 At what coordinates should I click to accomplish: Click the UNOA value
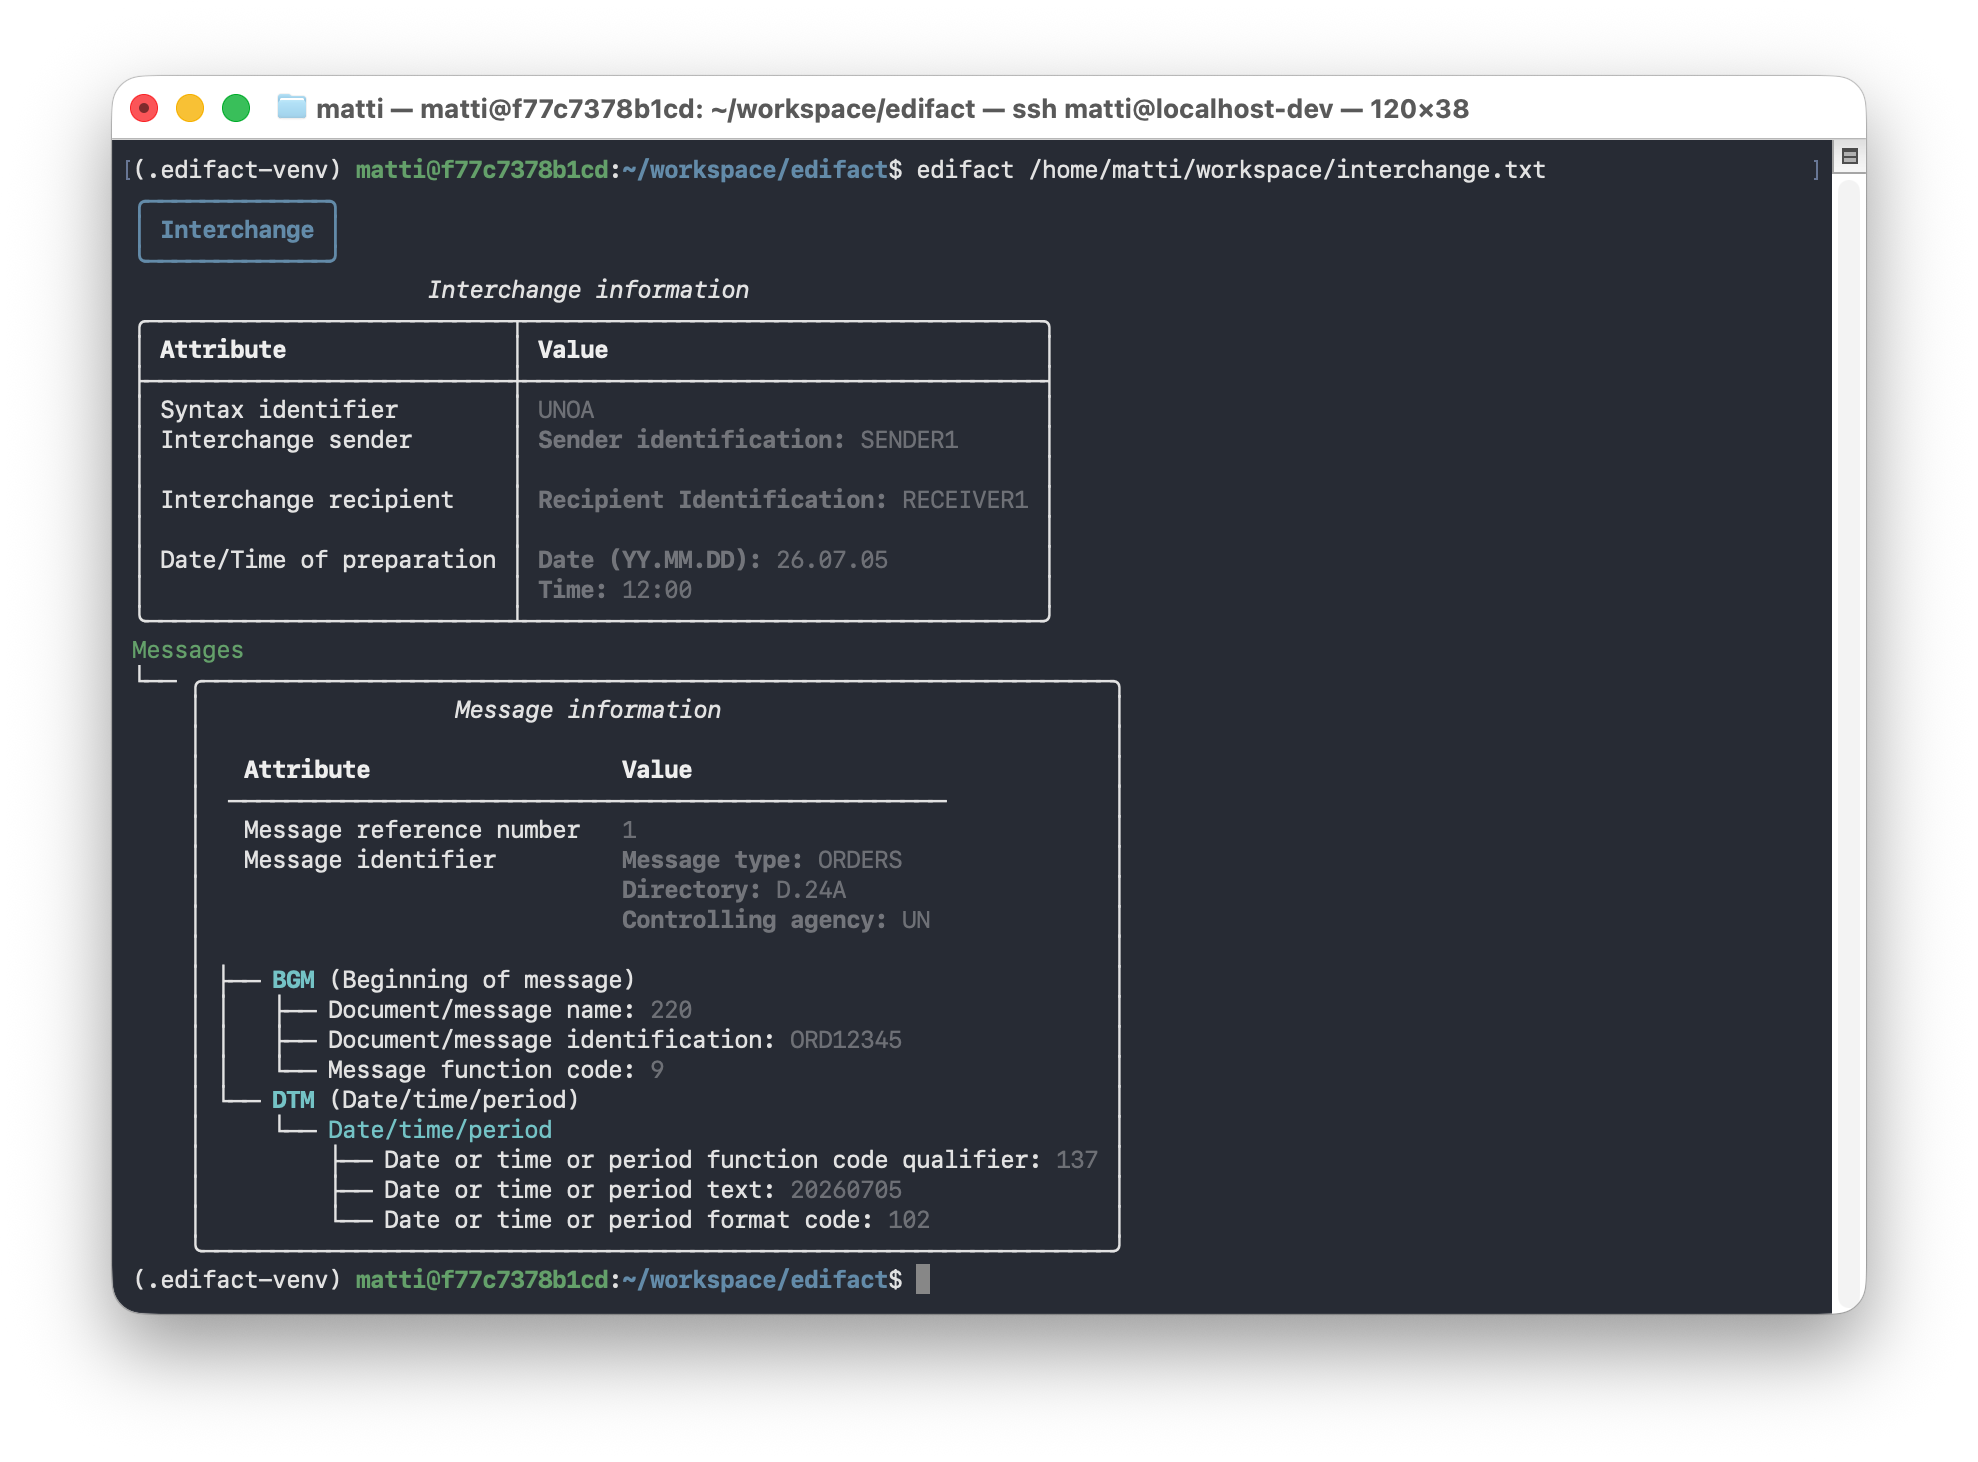566,410
